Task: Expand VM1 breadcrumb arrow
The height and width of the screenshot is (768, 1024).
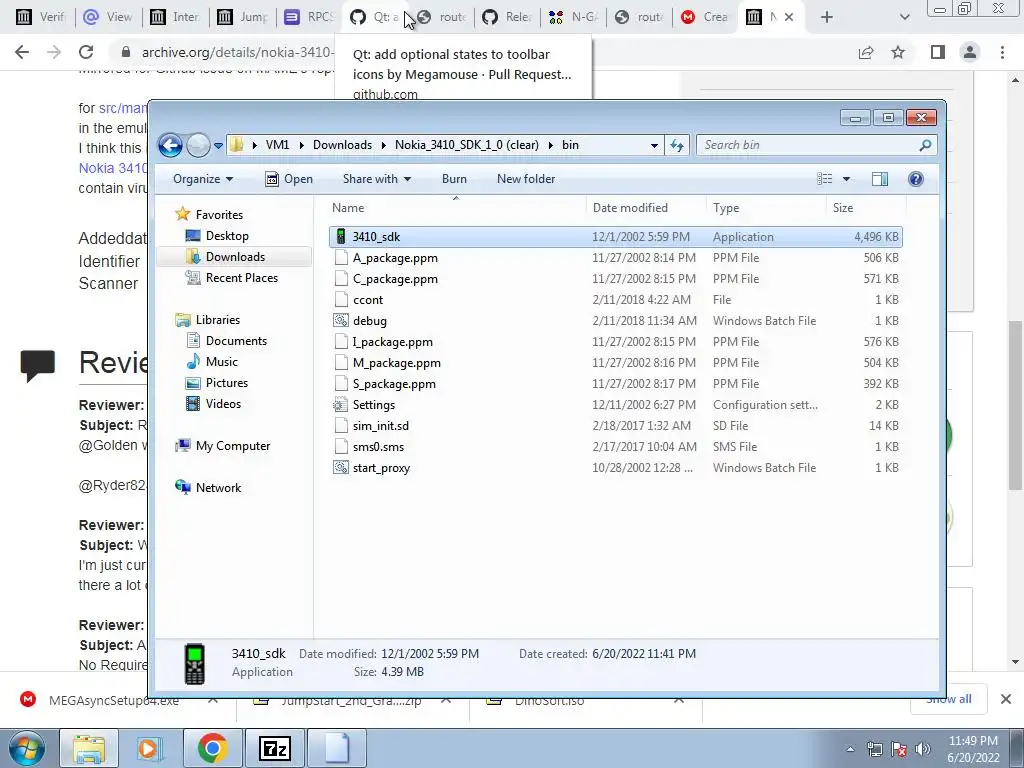Action: pos(301,145)
